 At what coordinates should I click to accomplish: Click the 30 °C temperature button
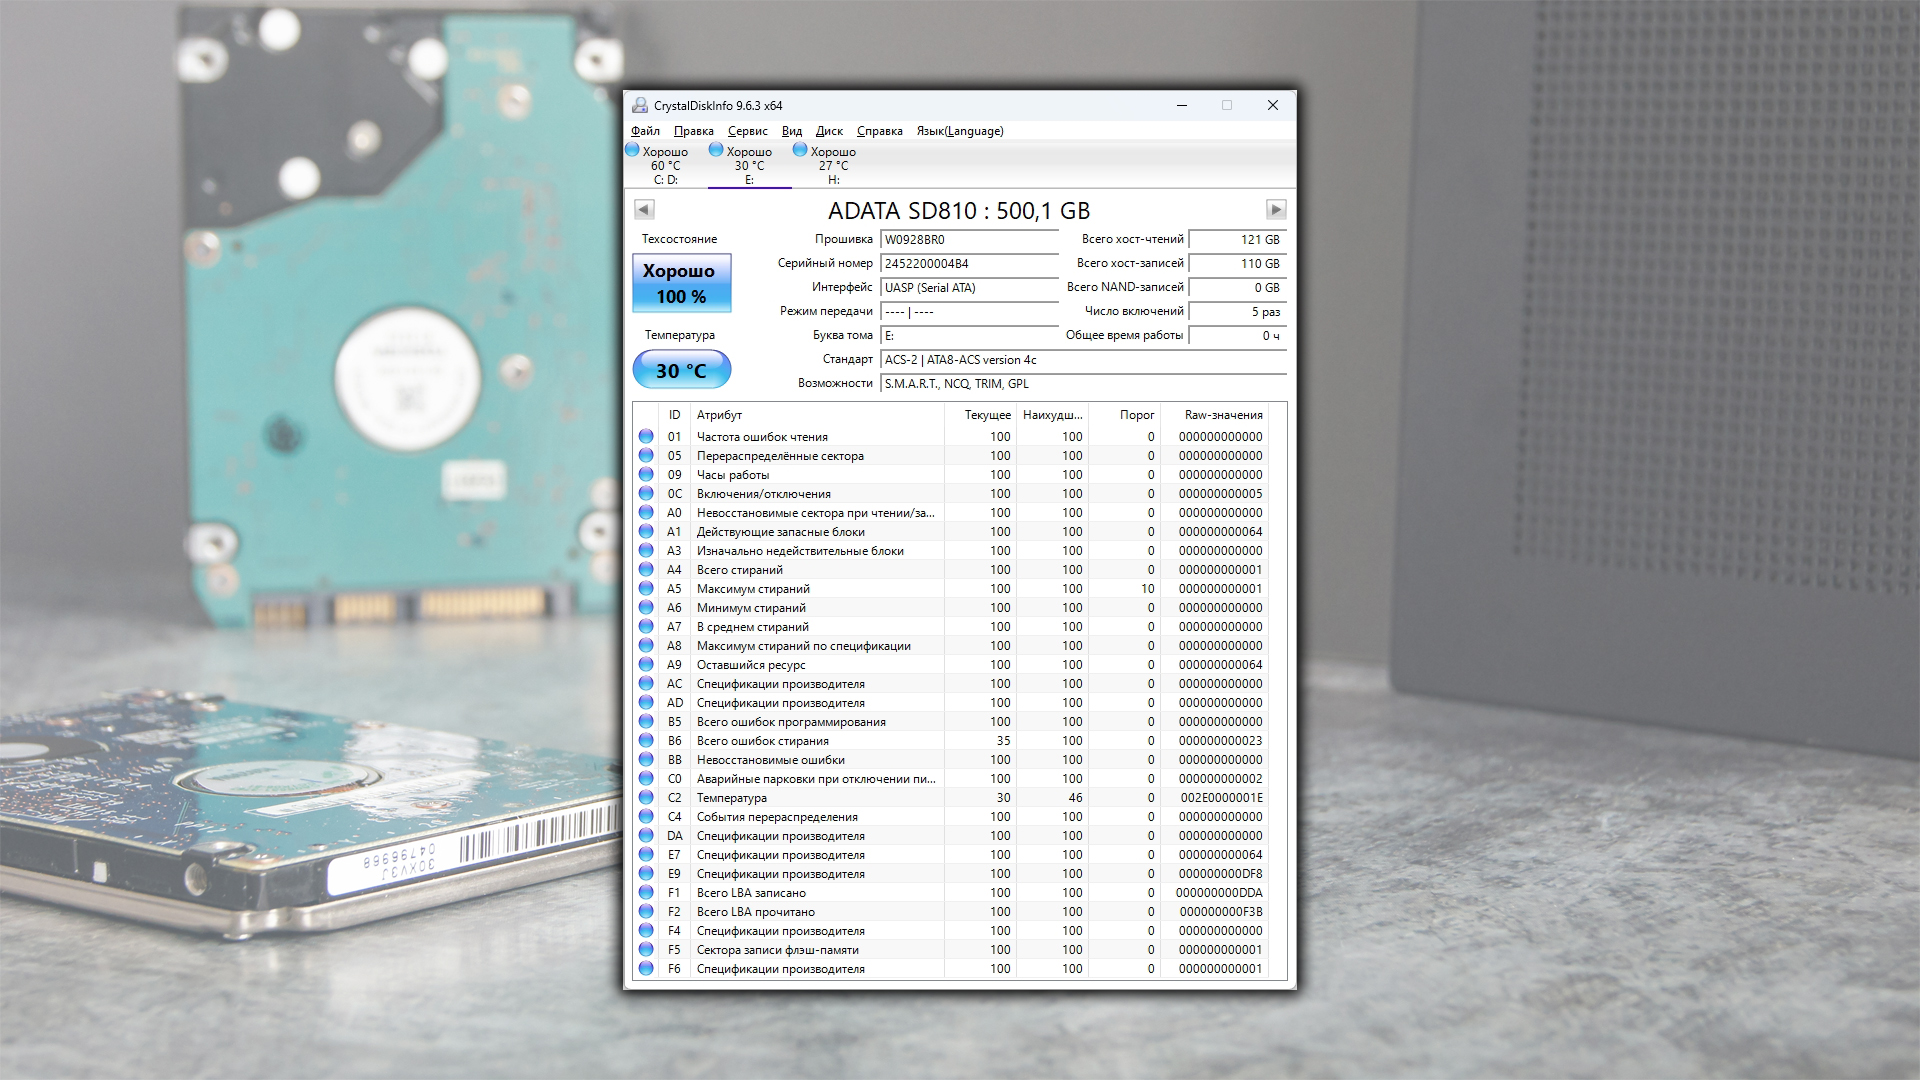pos(681,370)
